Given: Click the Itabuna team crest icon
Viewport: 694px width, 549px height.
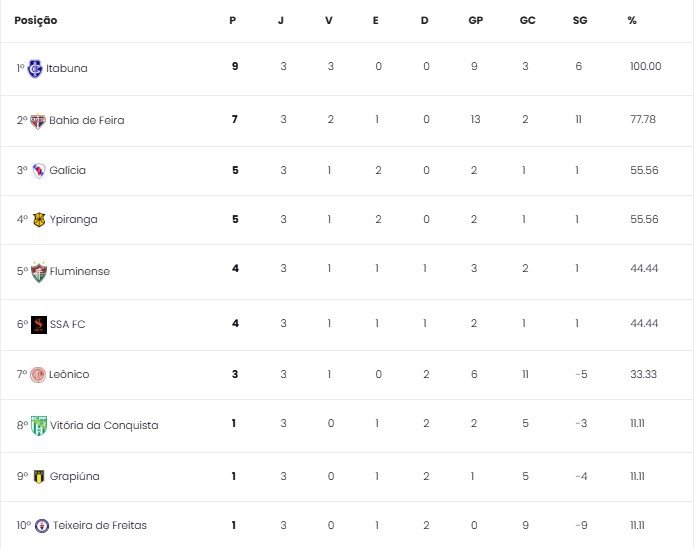Looking at the screenshot, I should (x=35, y=68).
